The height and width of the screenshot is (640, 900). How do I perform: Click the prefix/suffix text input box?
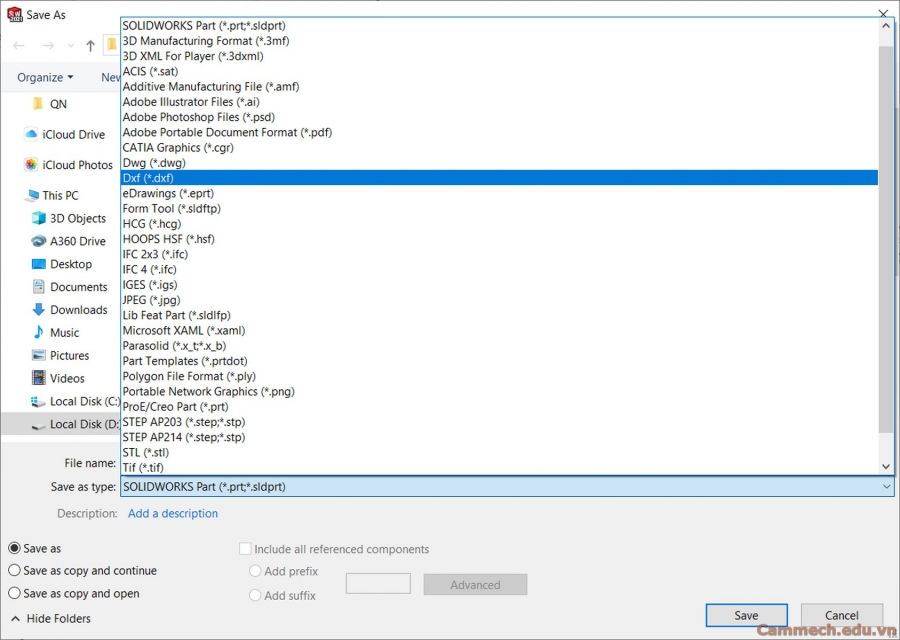[378, 583]
